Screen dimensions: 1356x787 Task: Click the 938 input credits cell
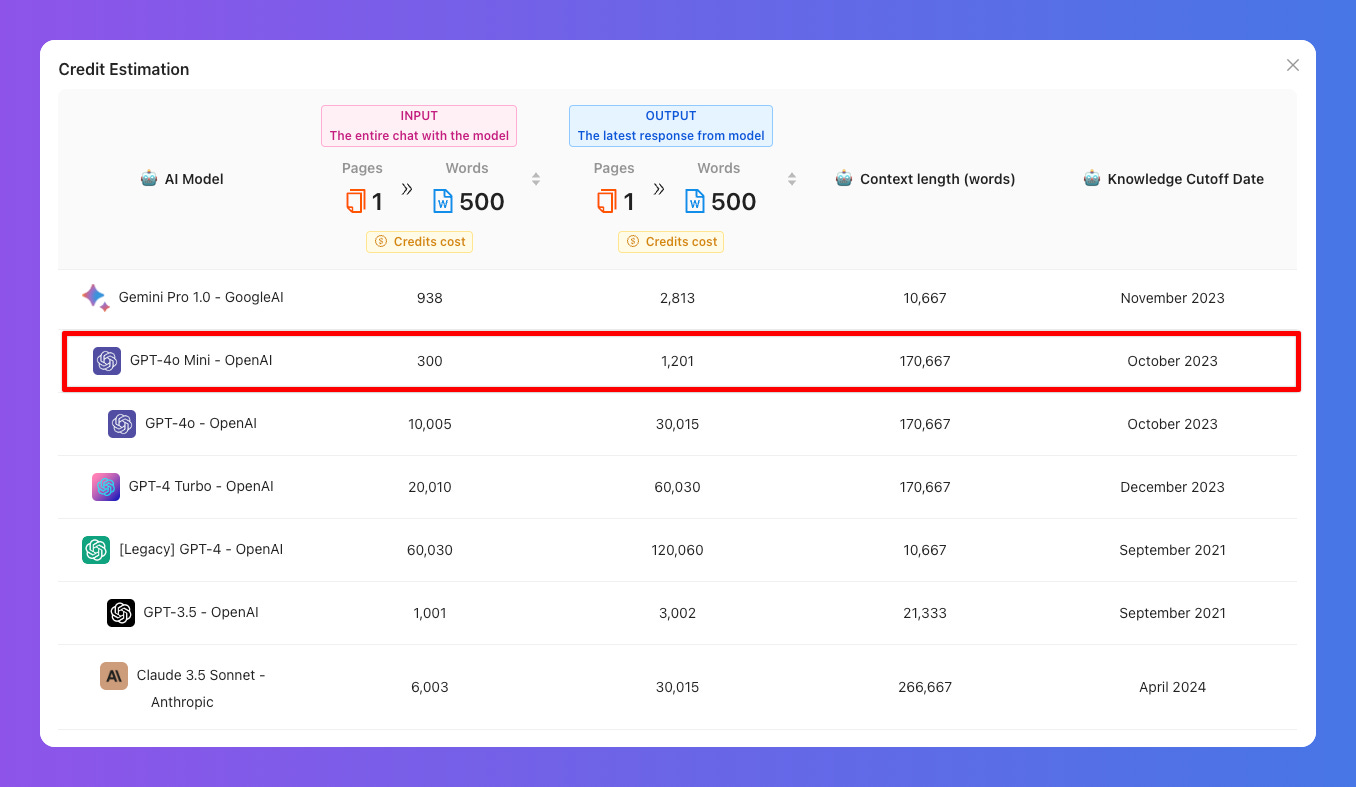click(x=430, y=298)
